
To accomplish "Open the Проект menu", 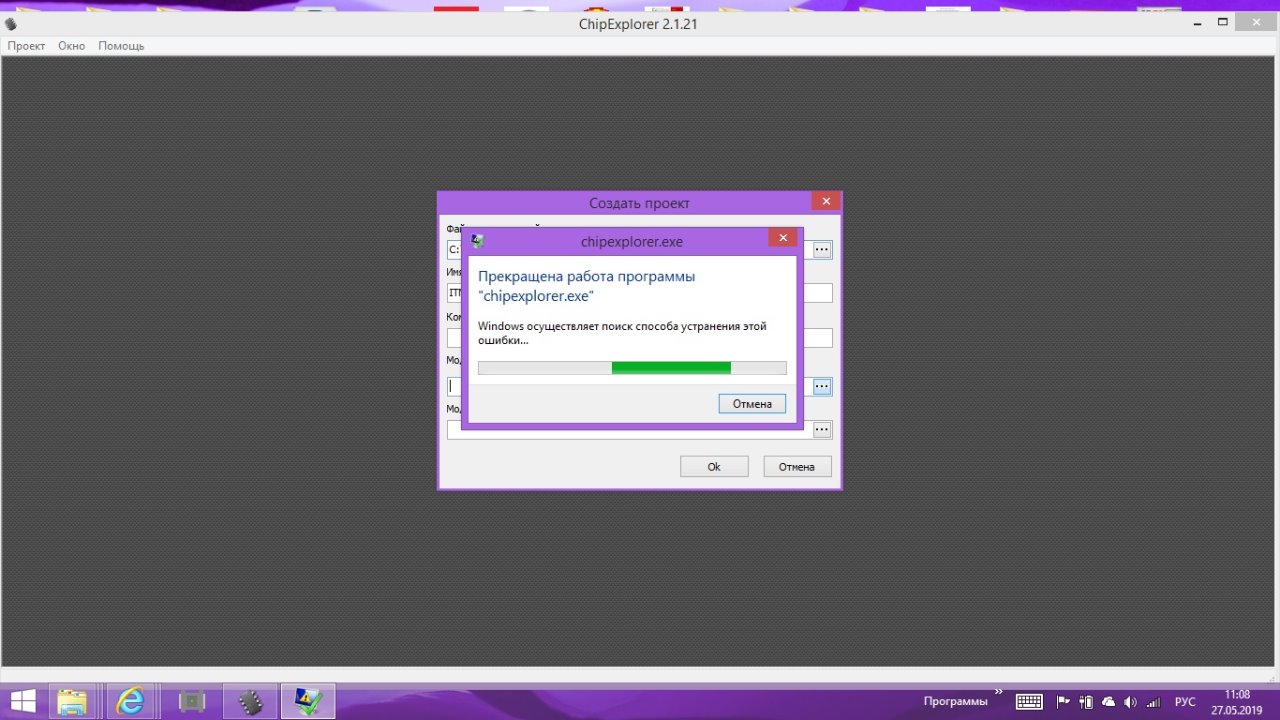I will pyautogui.click(x=26, y=46).
